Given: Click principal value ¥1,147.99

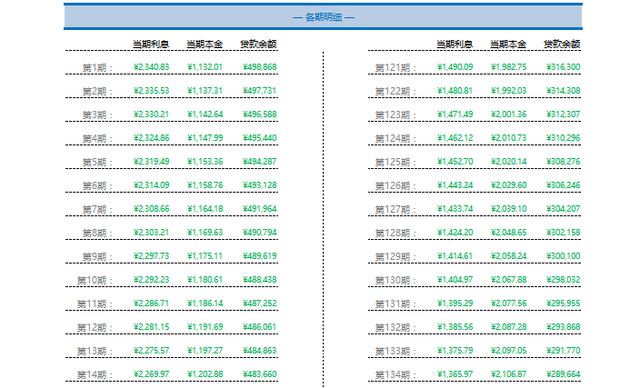Looking at the screenshot, I should 205,138.
